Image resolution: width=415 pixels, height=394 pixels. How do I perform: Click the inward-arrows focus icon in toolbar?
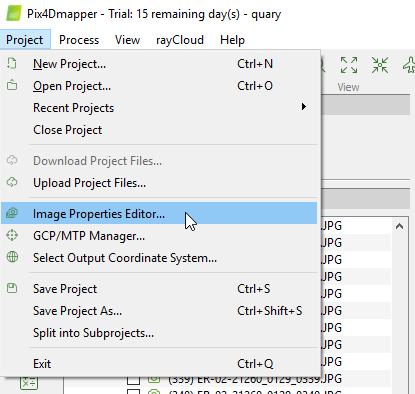pyautogui.click(x=380, y=65)
